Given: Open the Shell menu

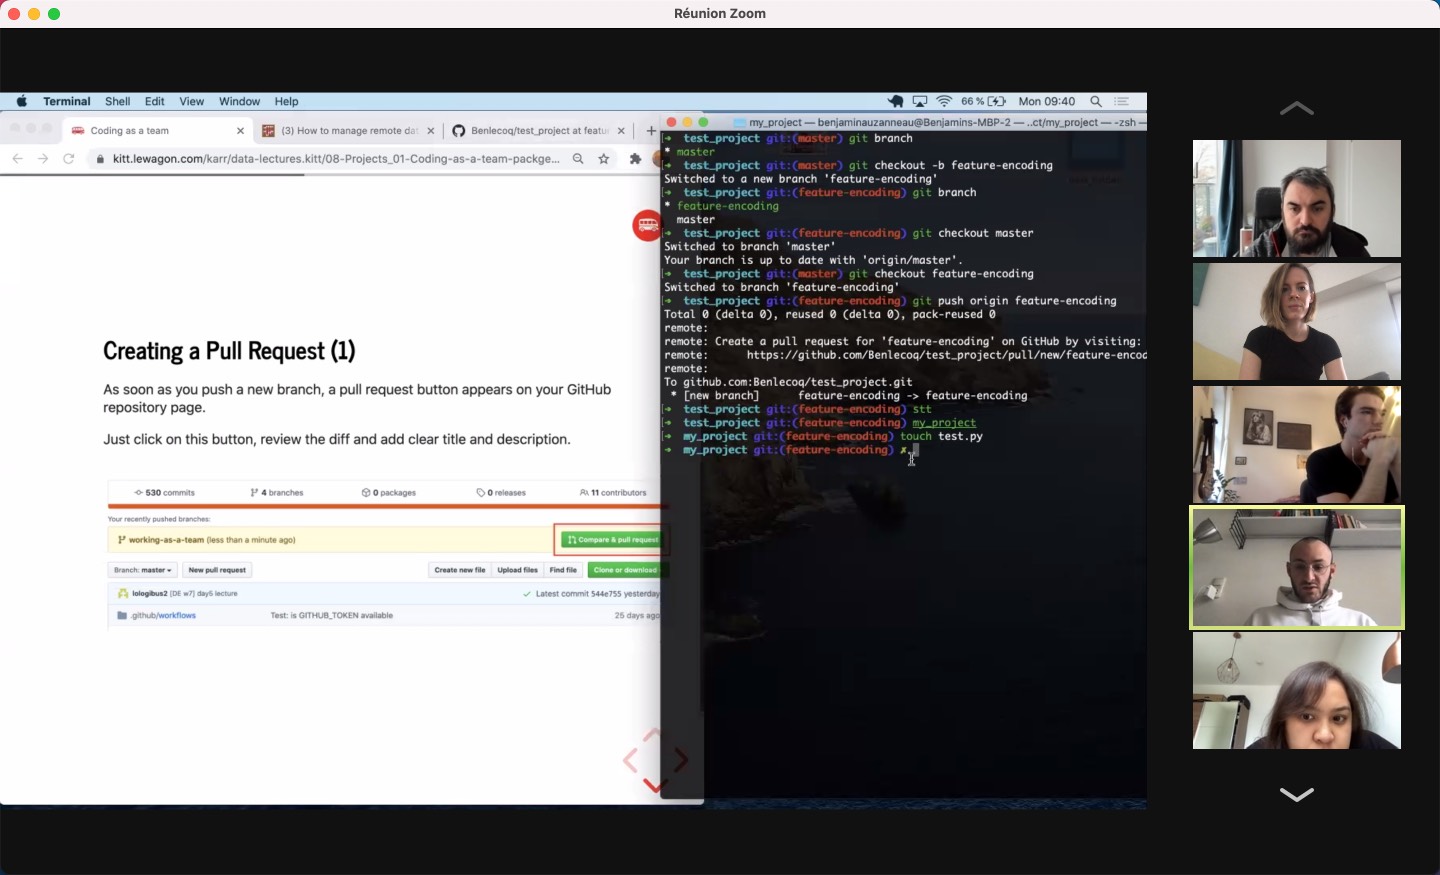Looking at the screenshot, I should [118, 101].
